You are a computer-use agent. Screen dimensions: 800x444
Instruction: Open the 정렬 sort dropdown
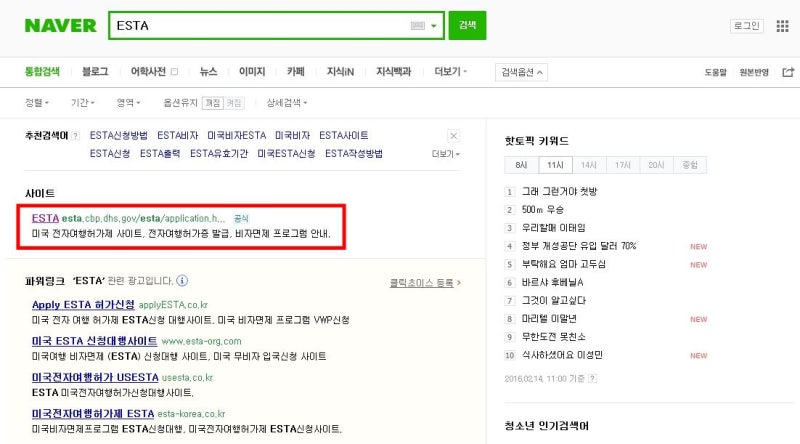(37, 103)
